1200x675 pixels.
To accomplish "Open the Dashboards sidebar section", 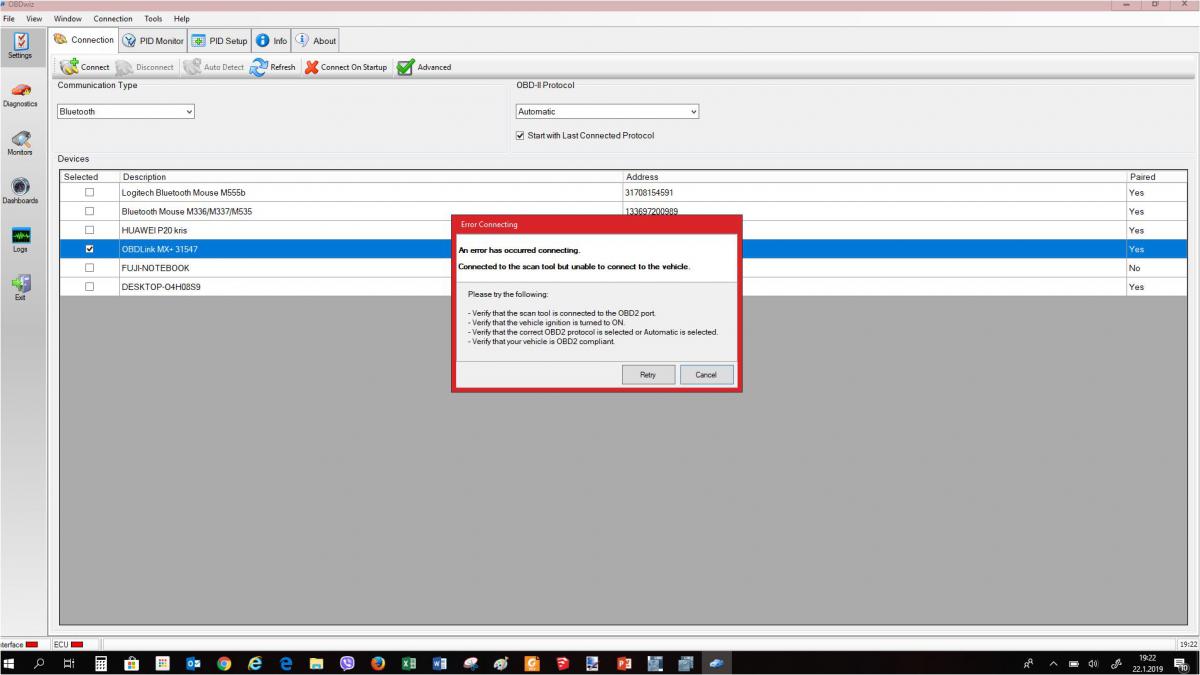I will coord(20,191).
